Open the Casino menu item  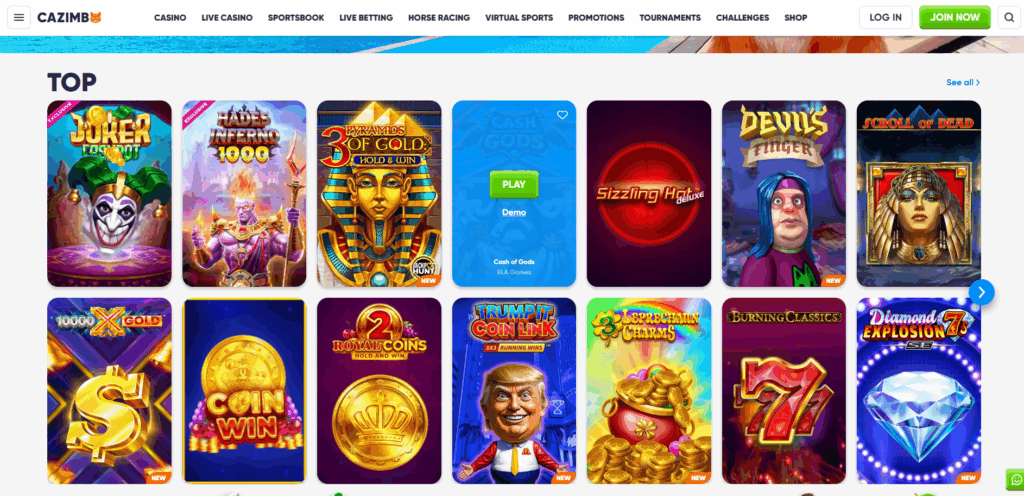170,18
